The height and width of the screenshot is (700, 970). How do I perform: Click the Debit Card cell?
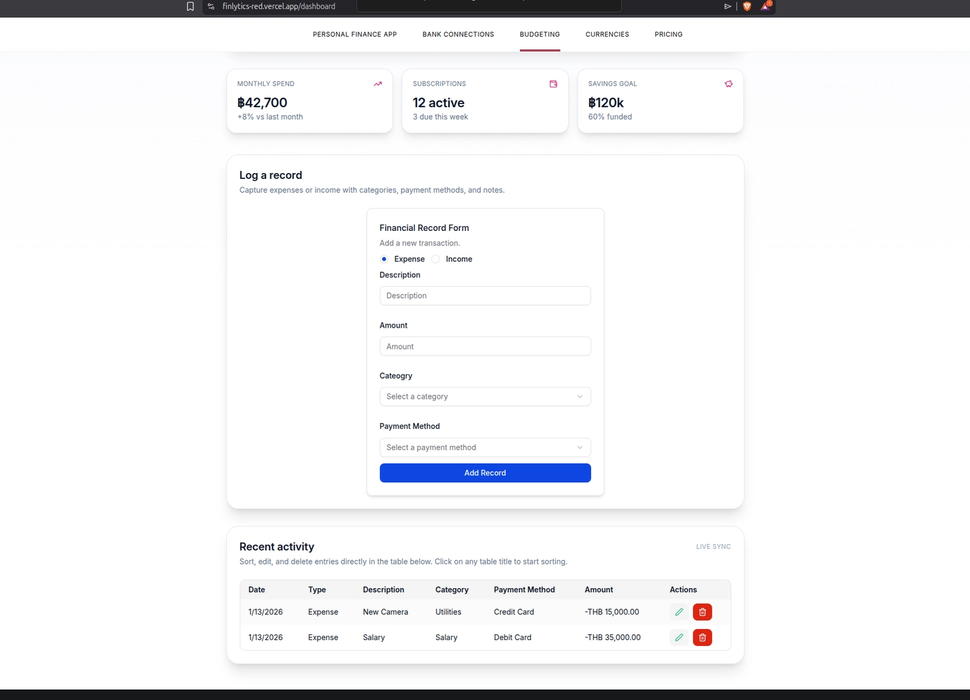point(512,638)
